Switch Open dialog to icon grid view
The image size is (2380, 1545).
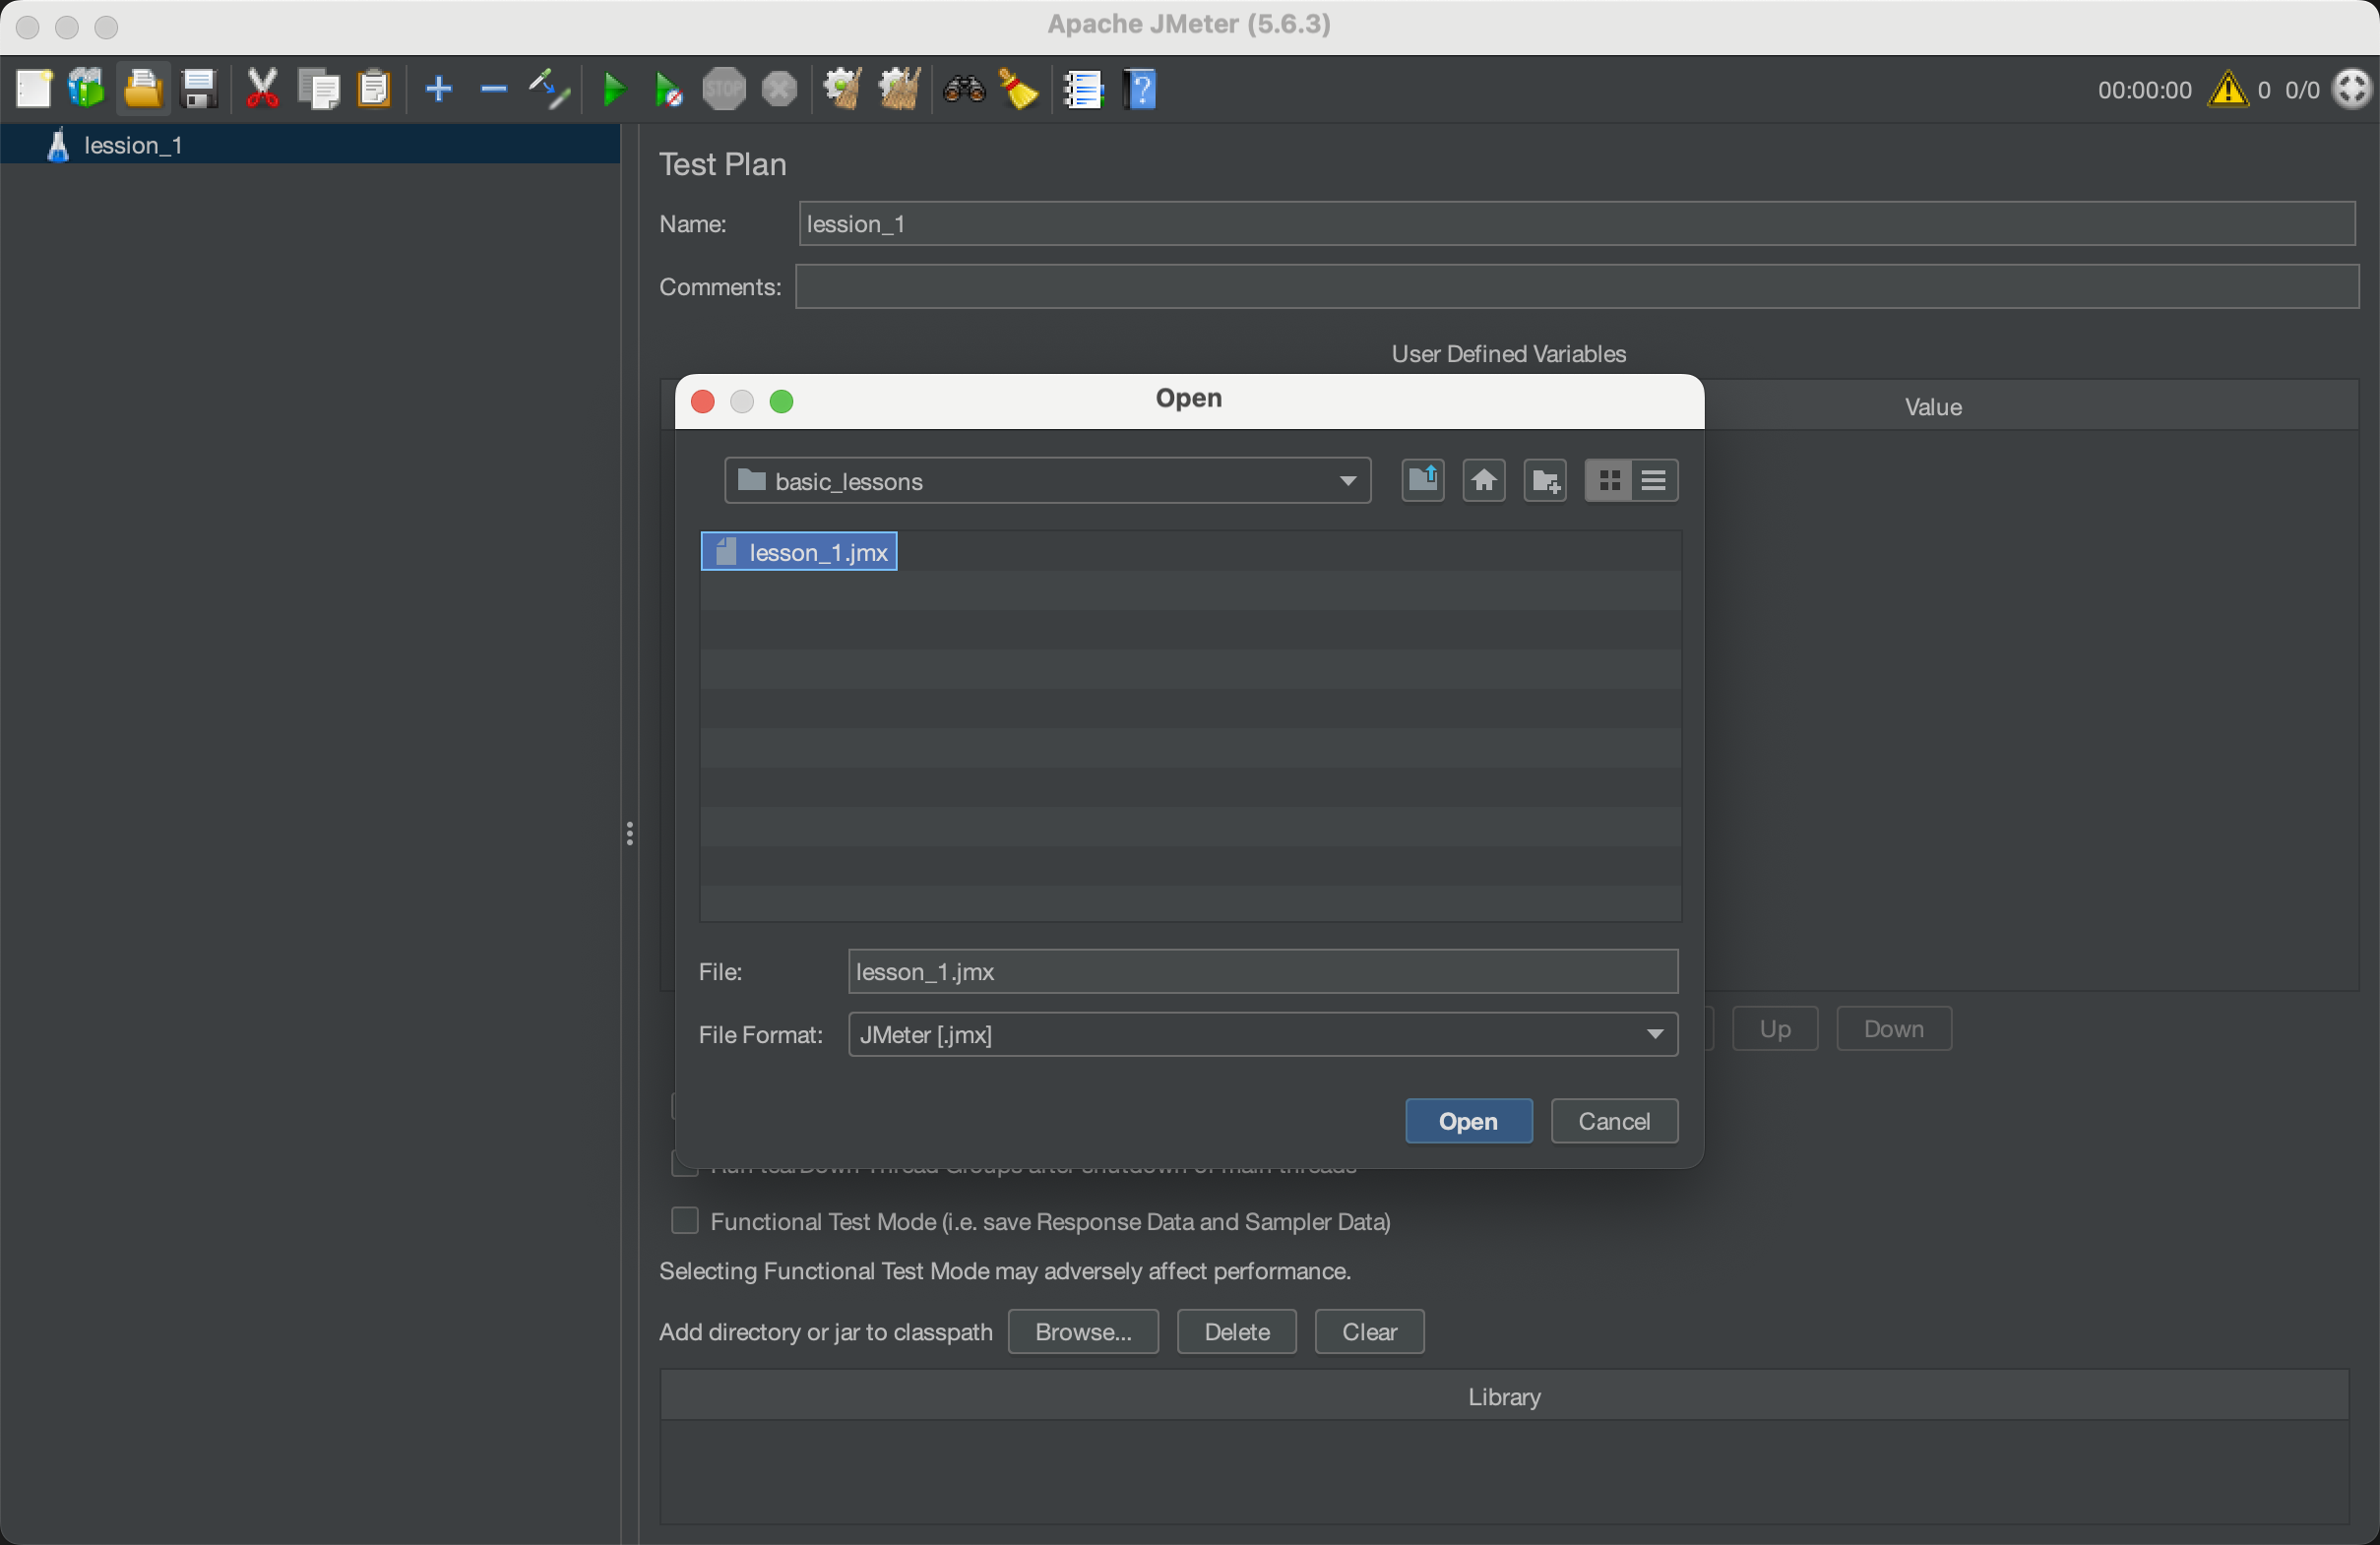pyautogui.click(x=1609, y=481)
